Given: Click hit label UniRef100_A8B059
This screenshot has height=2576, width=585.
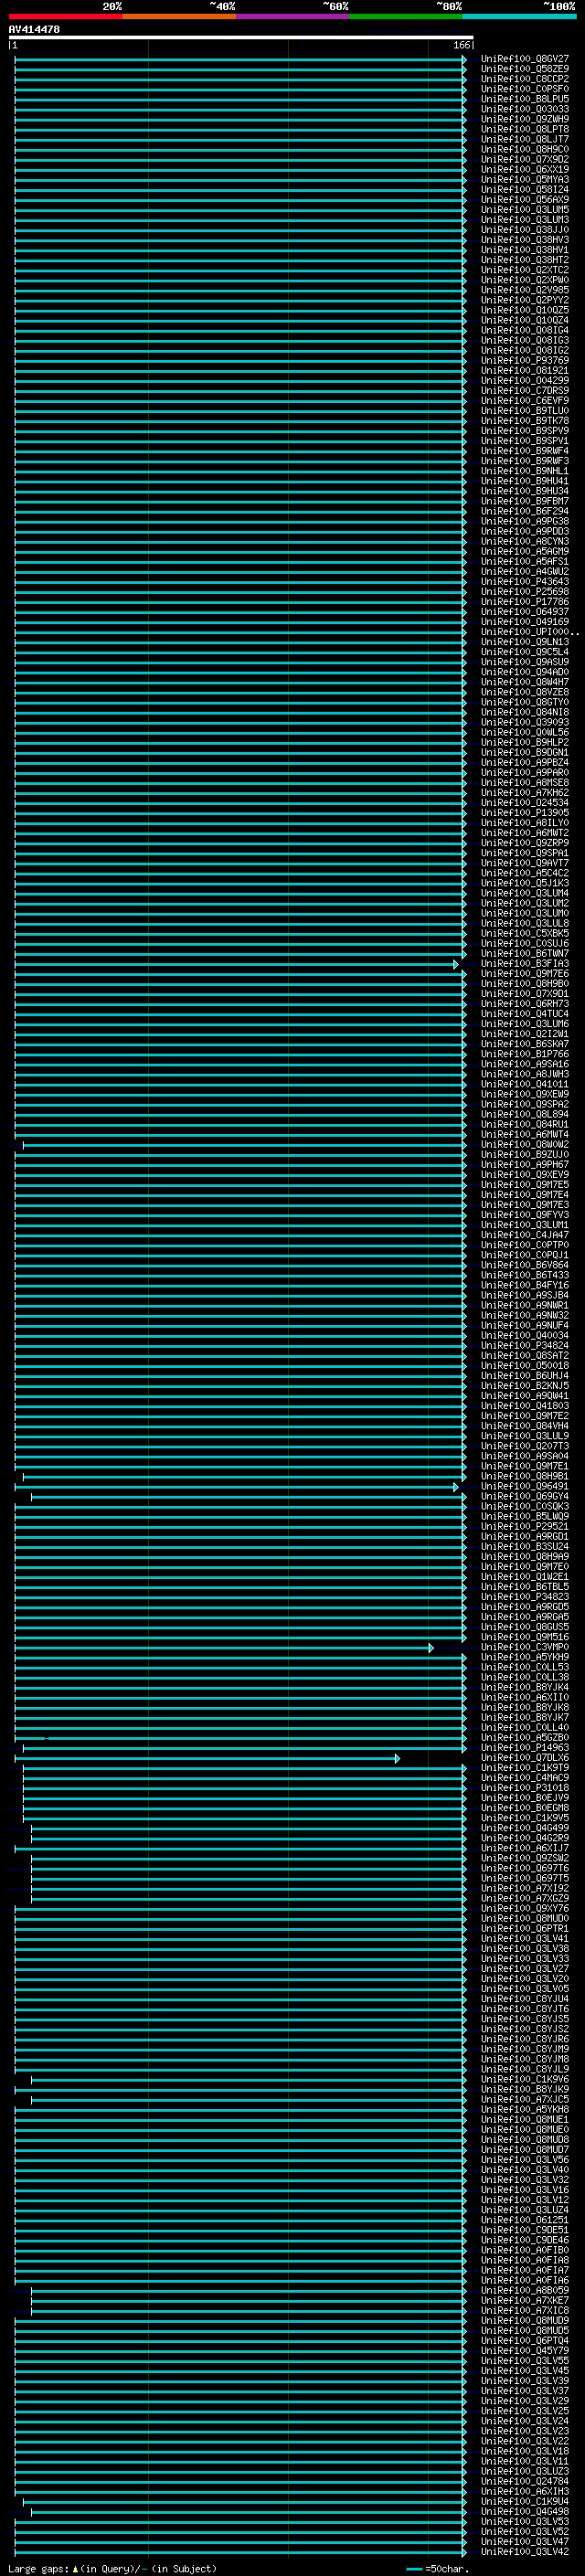Looking at the screenshot, I should point(525,2291).
